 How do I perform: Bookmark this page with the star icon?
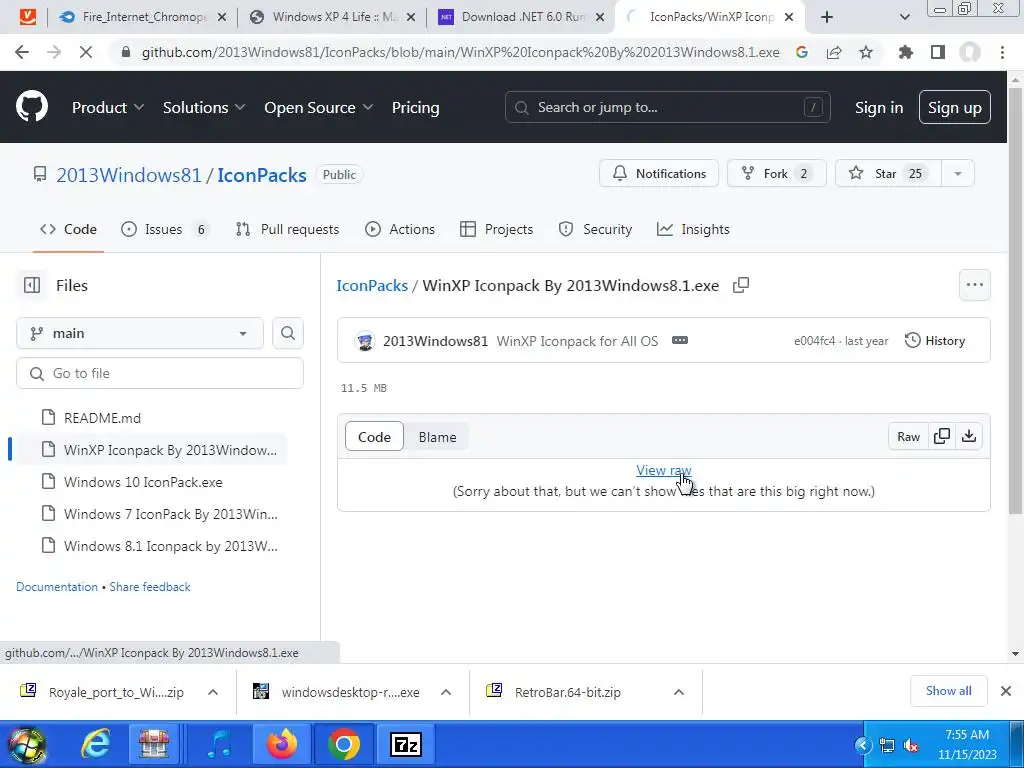[866, 52]
